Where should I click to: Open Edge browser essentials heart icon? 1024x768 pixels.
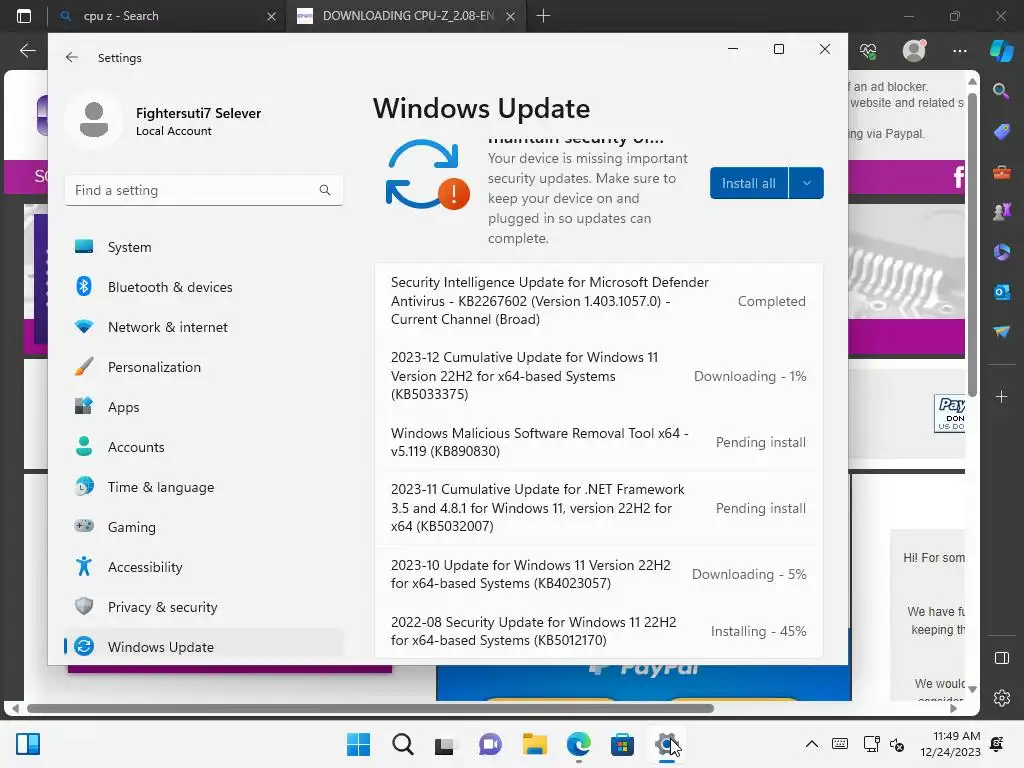[868, 51]
